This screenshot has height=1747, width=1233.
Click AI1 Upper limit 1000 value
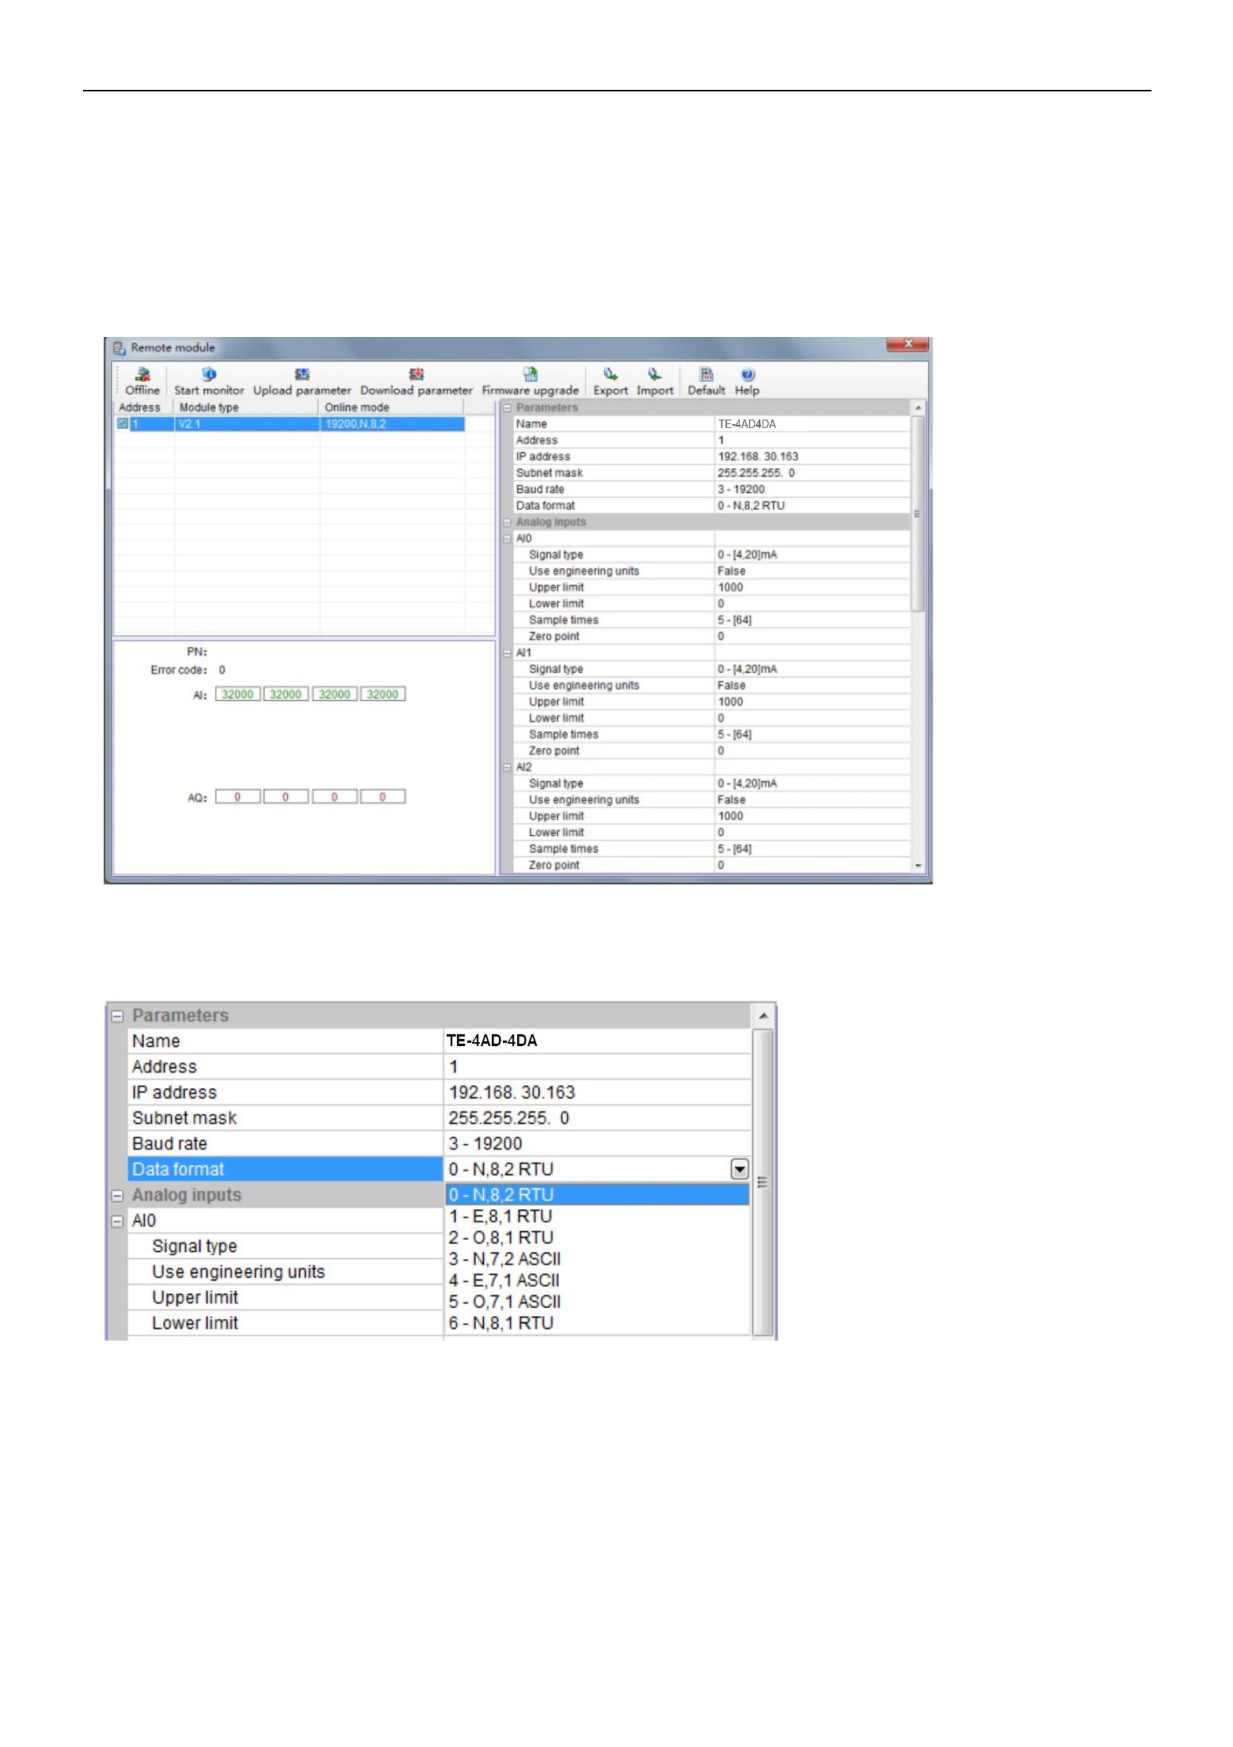[x=812, y=702]
